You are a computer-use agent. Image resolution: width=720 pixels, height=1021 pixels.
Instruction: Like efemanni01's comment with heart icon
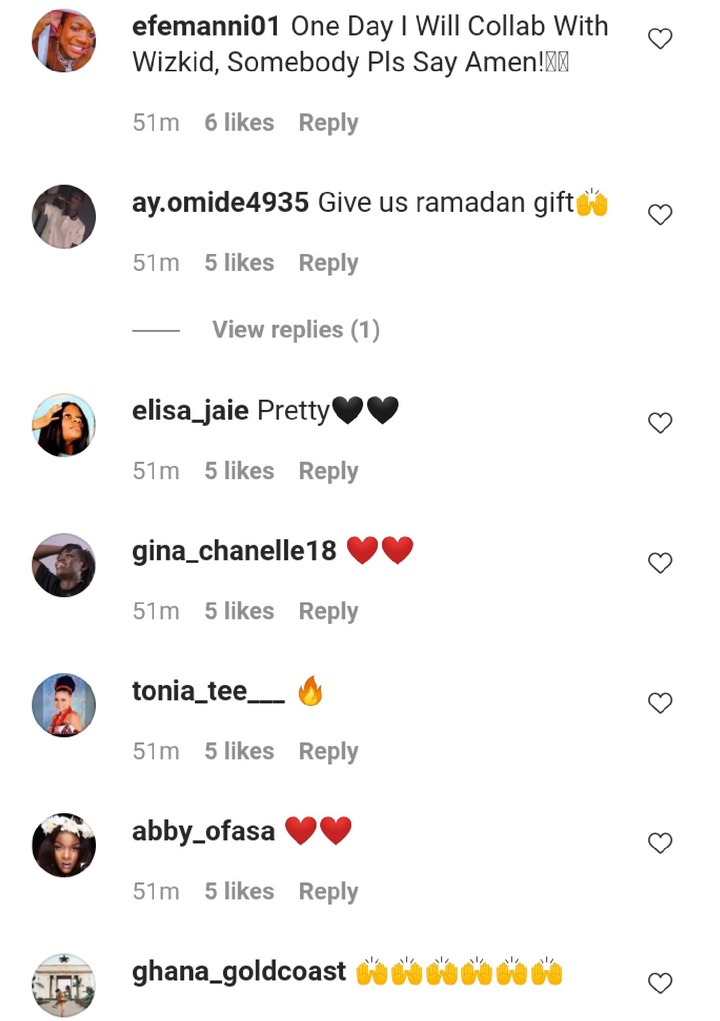pos(660,39)
